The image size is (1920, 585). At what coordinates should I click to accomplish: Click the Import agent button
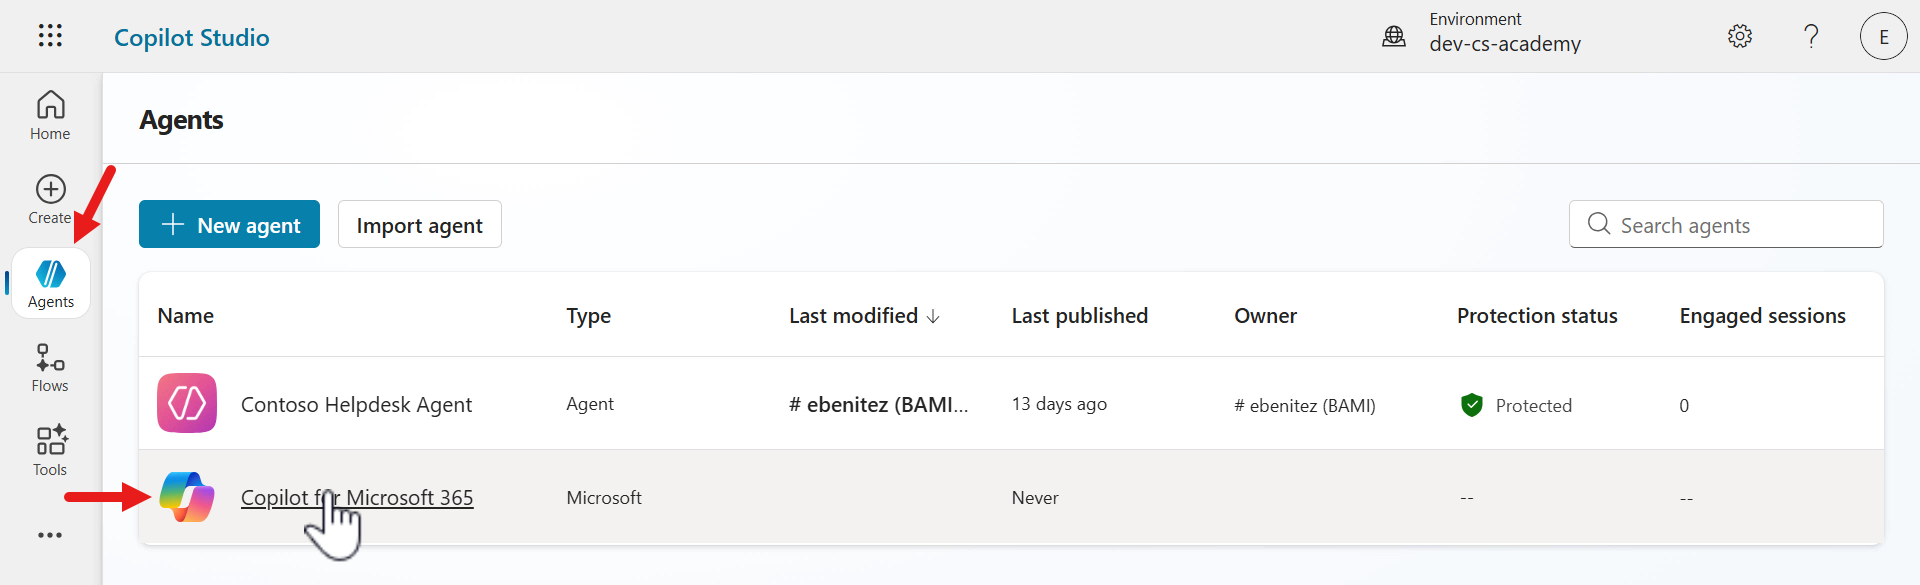click(x=419, y=224)
